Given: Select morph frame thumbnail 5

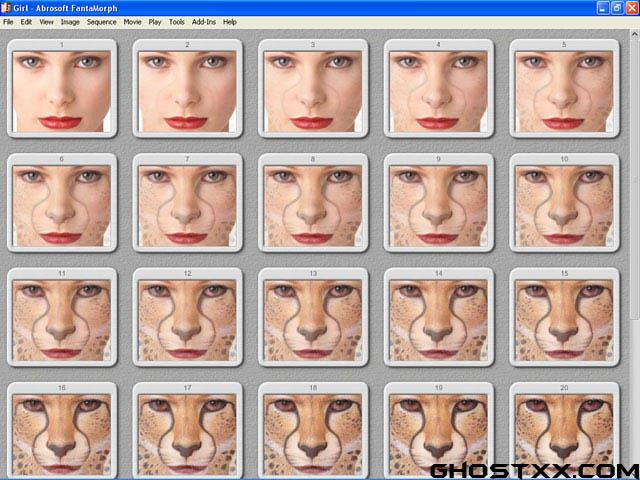Looking at the screenshot, I should click(x=564, y=89).
